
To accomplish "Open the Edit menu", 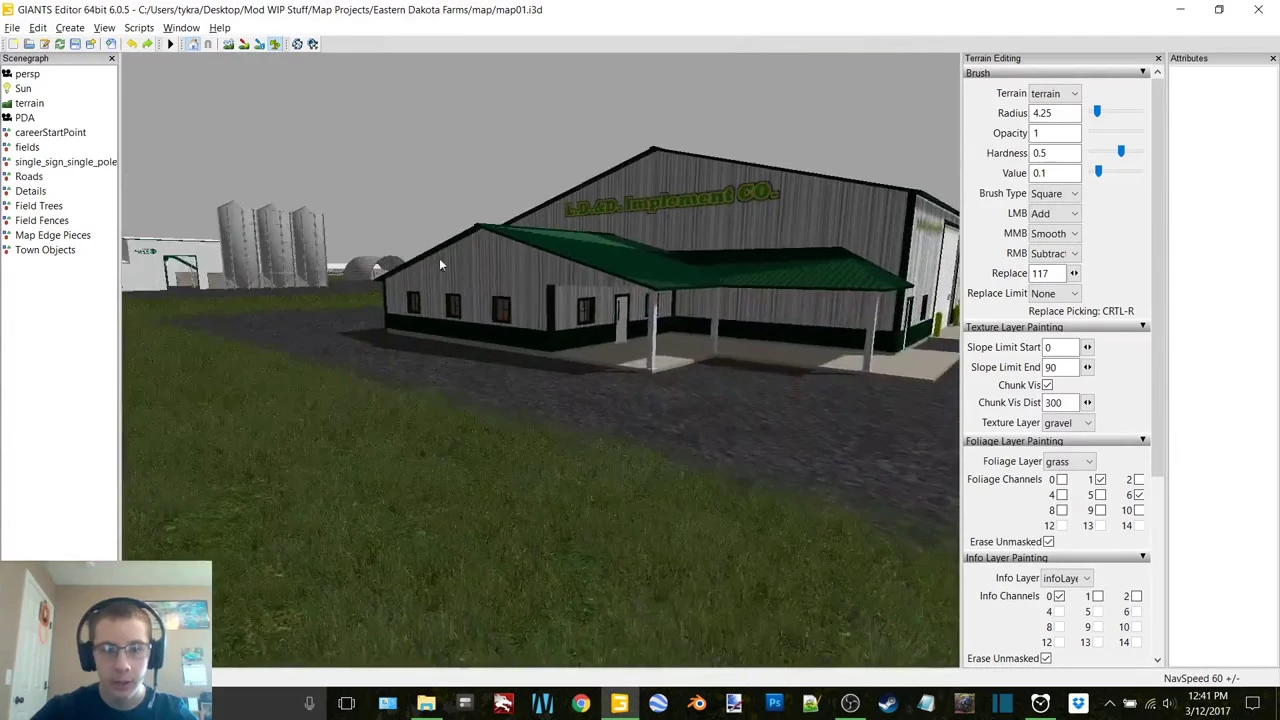I will coord(37,28).
